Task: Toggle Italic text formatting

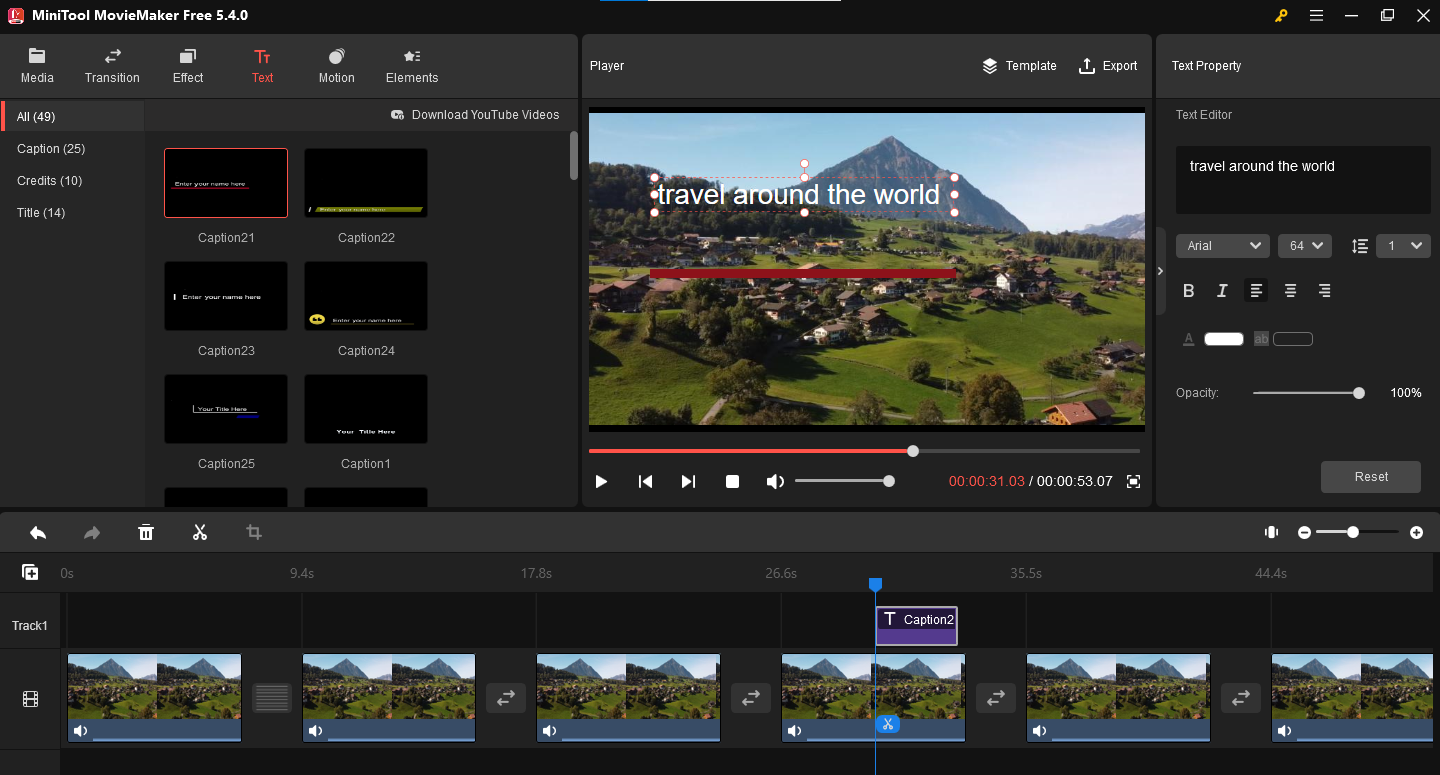Action: 1222,291
